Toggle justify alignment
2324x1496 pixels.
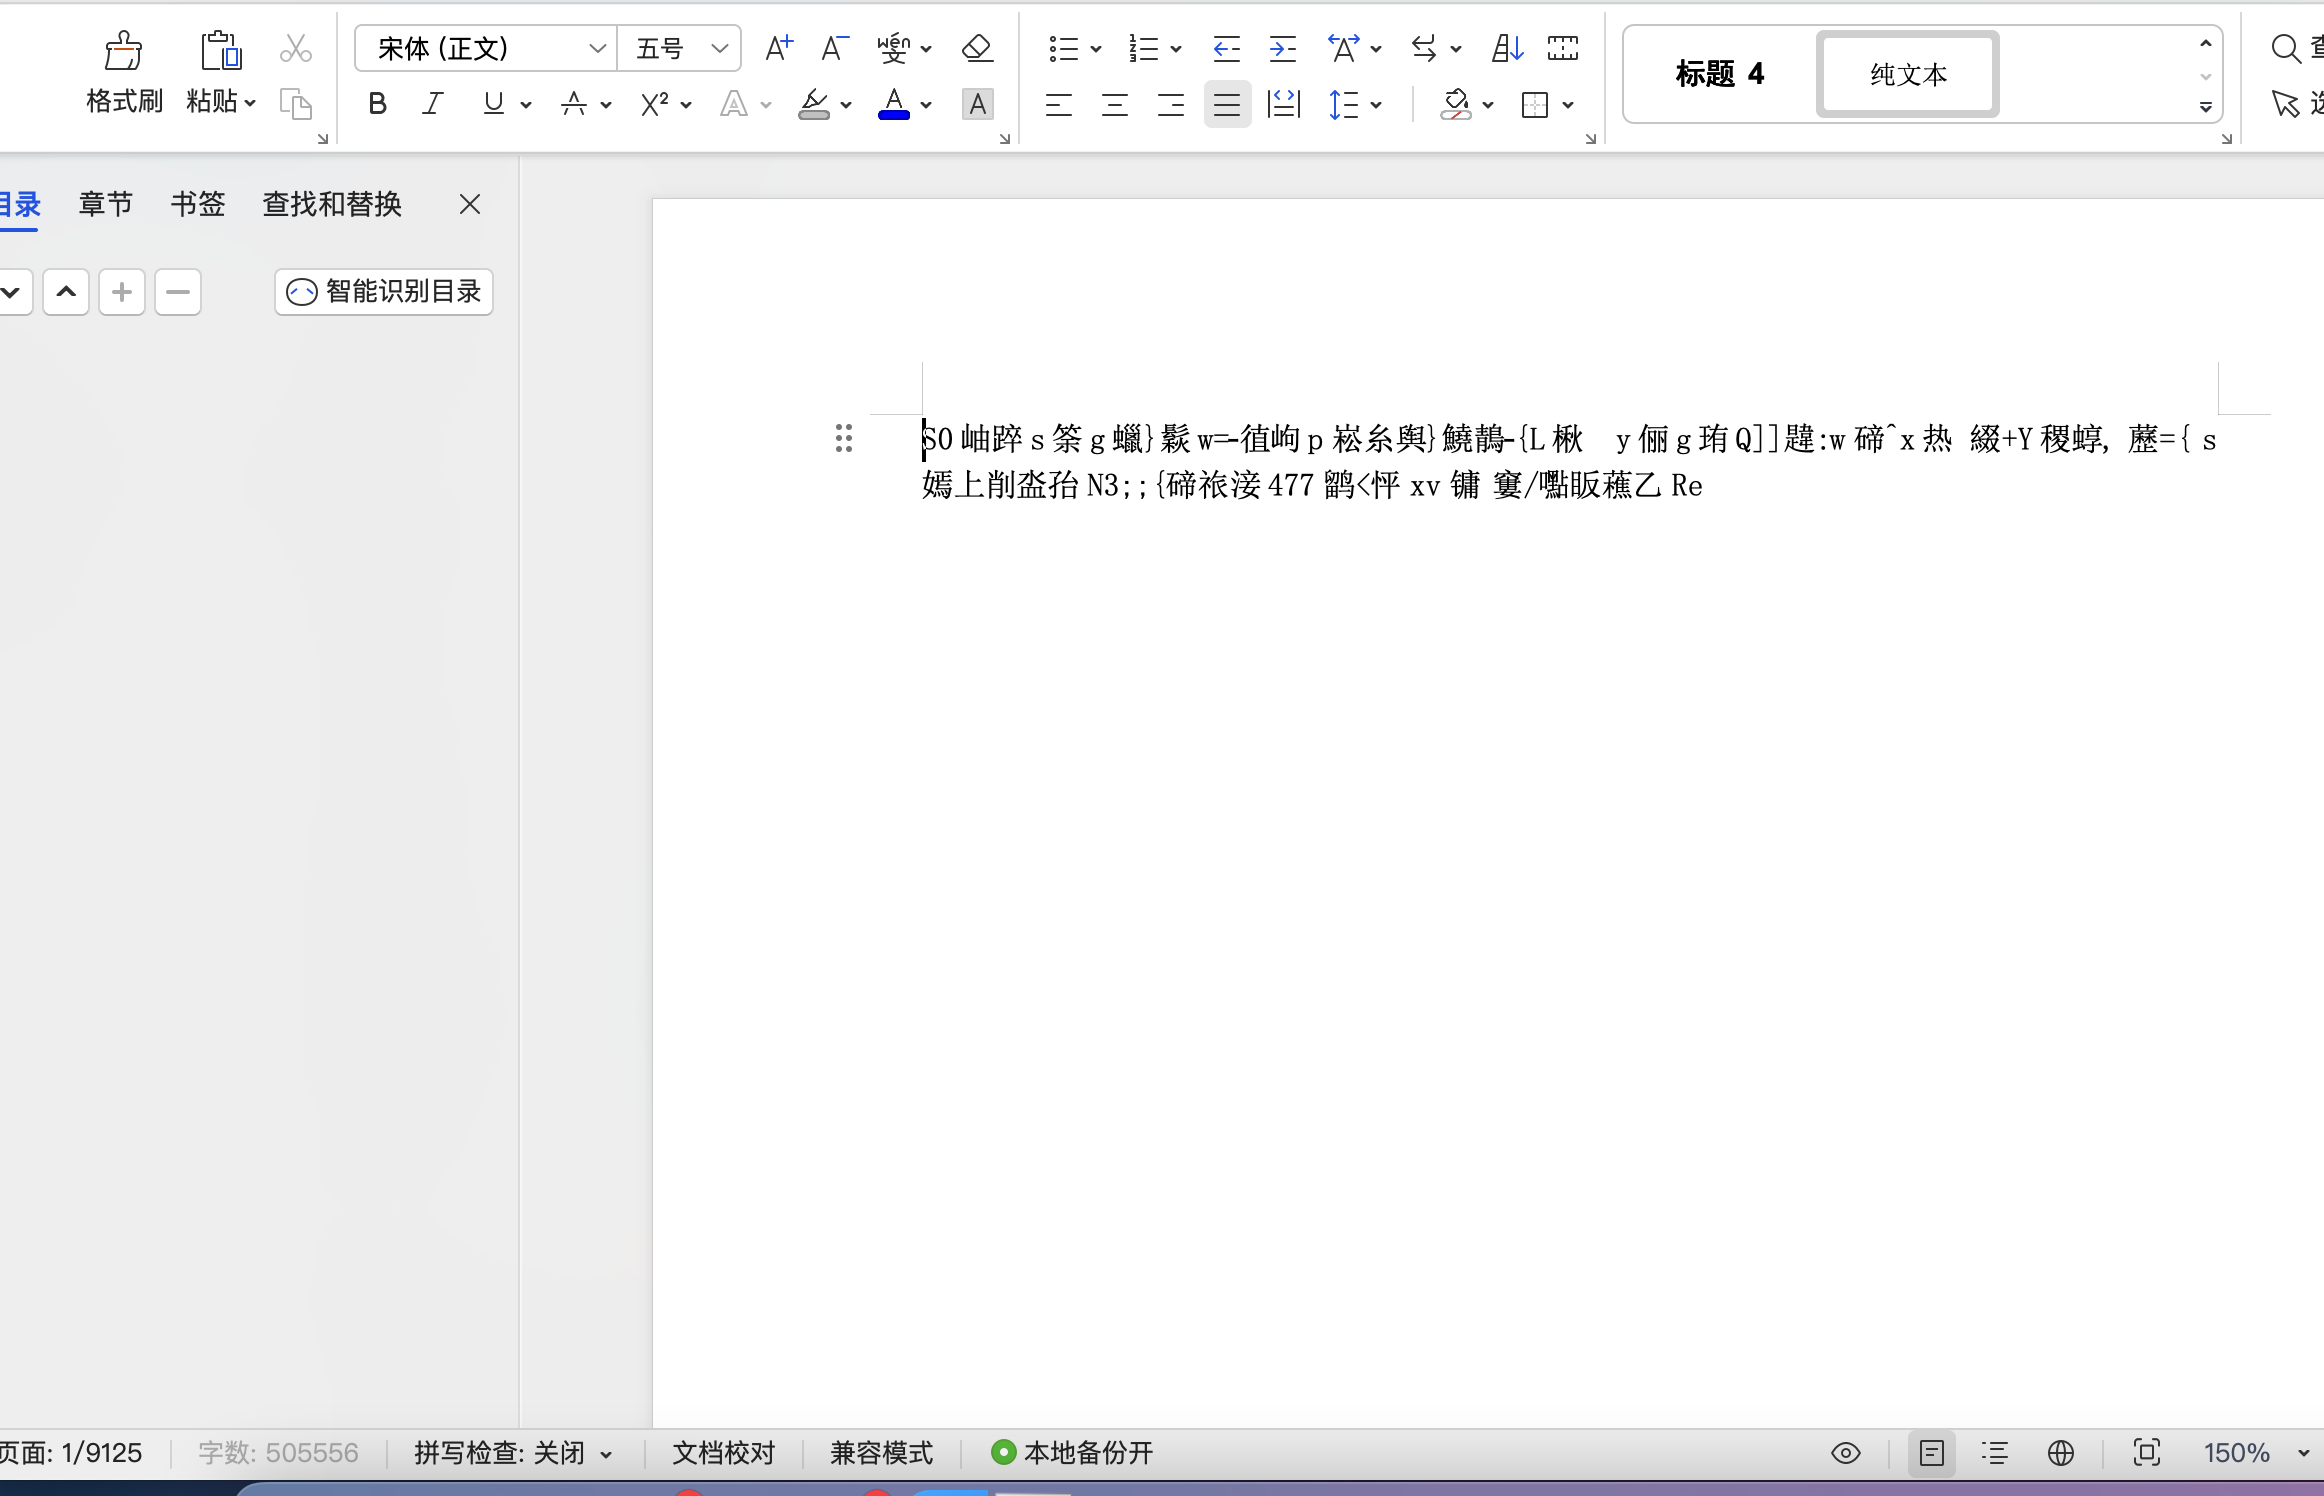coord(1227,104)
